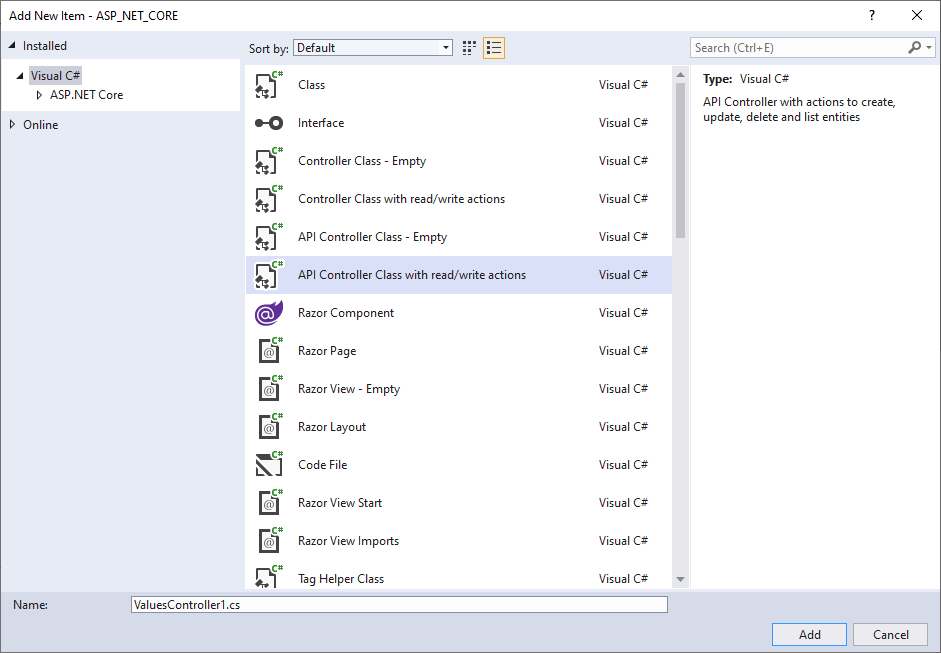Select 'API Controller Class - Empty' template

tap(372, 237)
